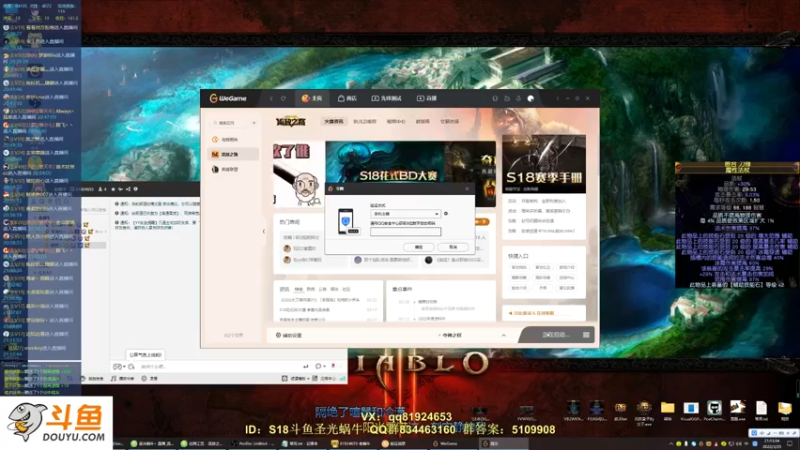The height and width of the screenshot is (450, 800).
Task: Open the first toolbar icon in chat input bar
Action: click(x=117, y=366)
